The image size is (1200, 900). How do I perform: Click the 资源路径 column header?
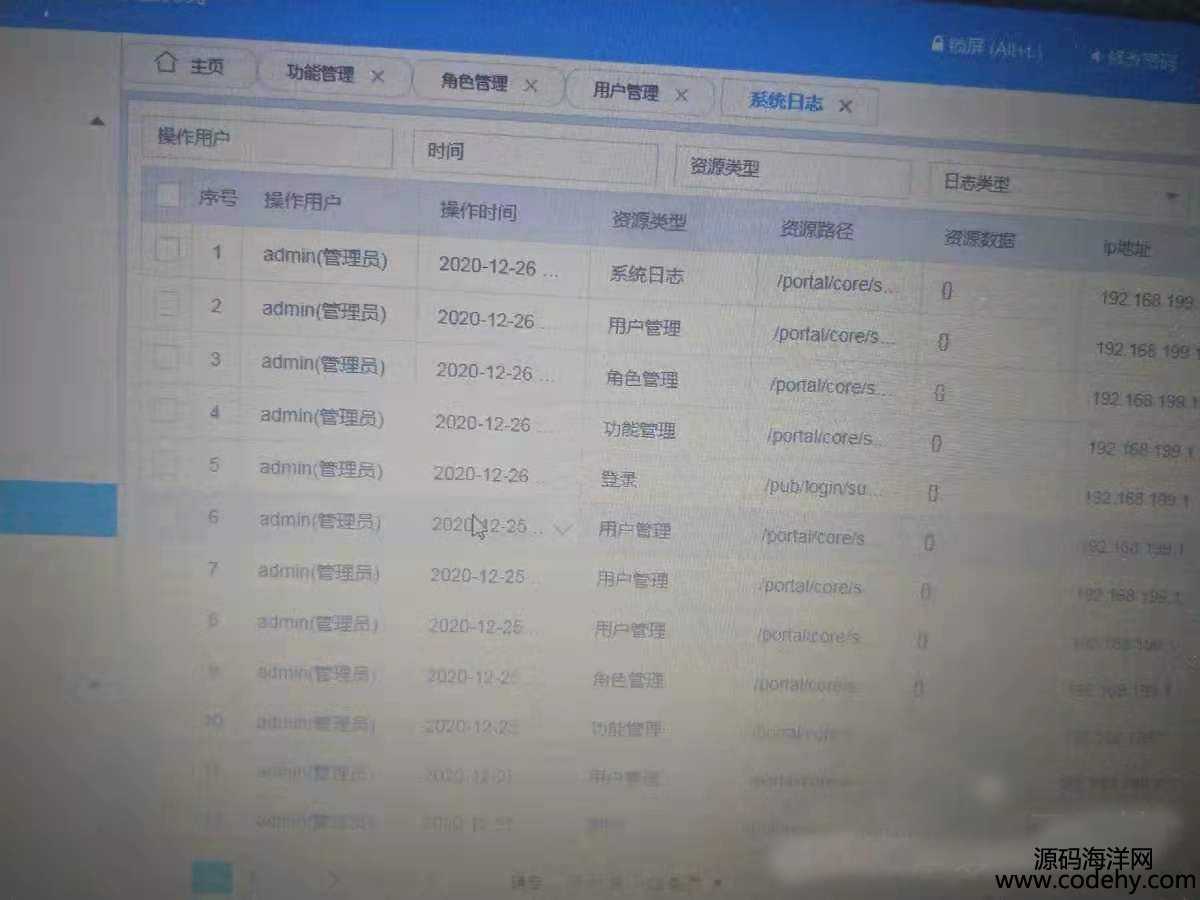[x=817, y=230]
